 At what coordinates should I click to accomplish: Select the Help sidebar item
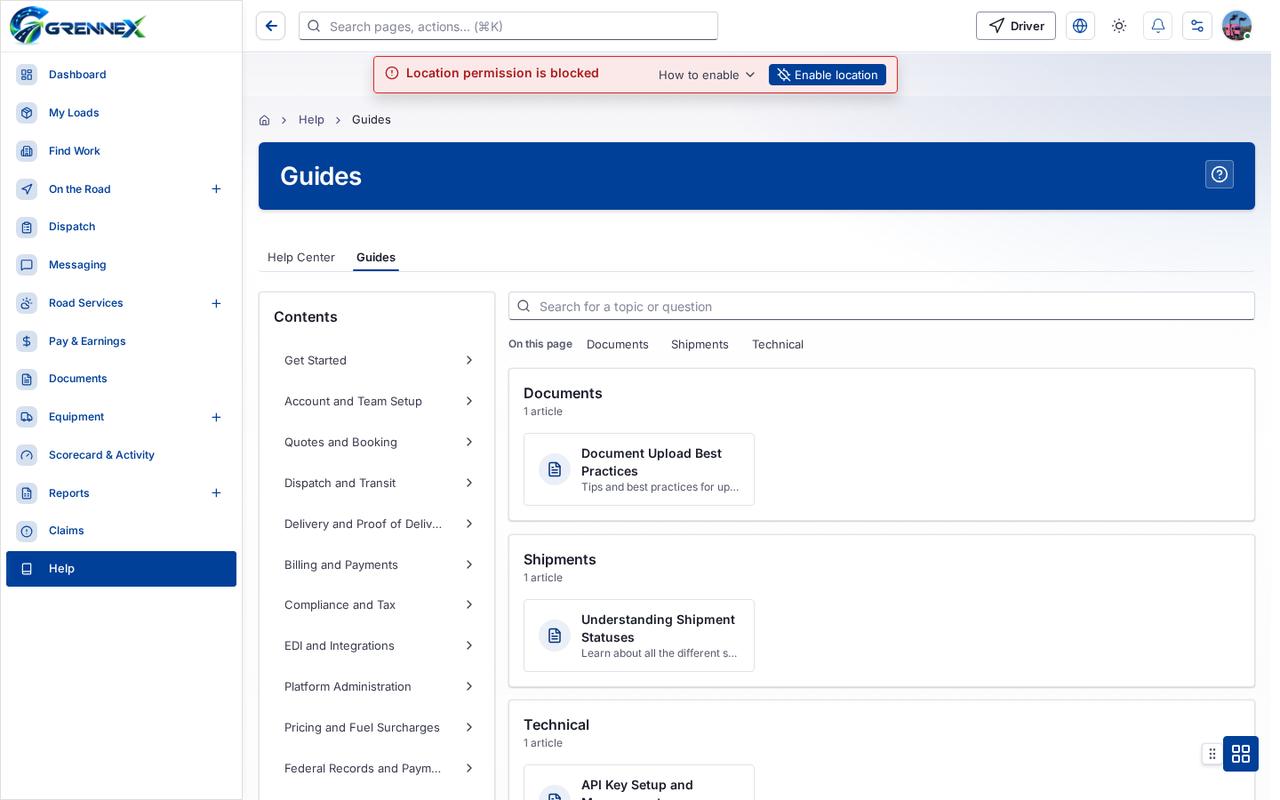(x=121, y=569)
